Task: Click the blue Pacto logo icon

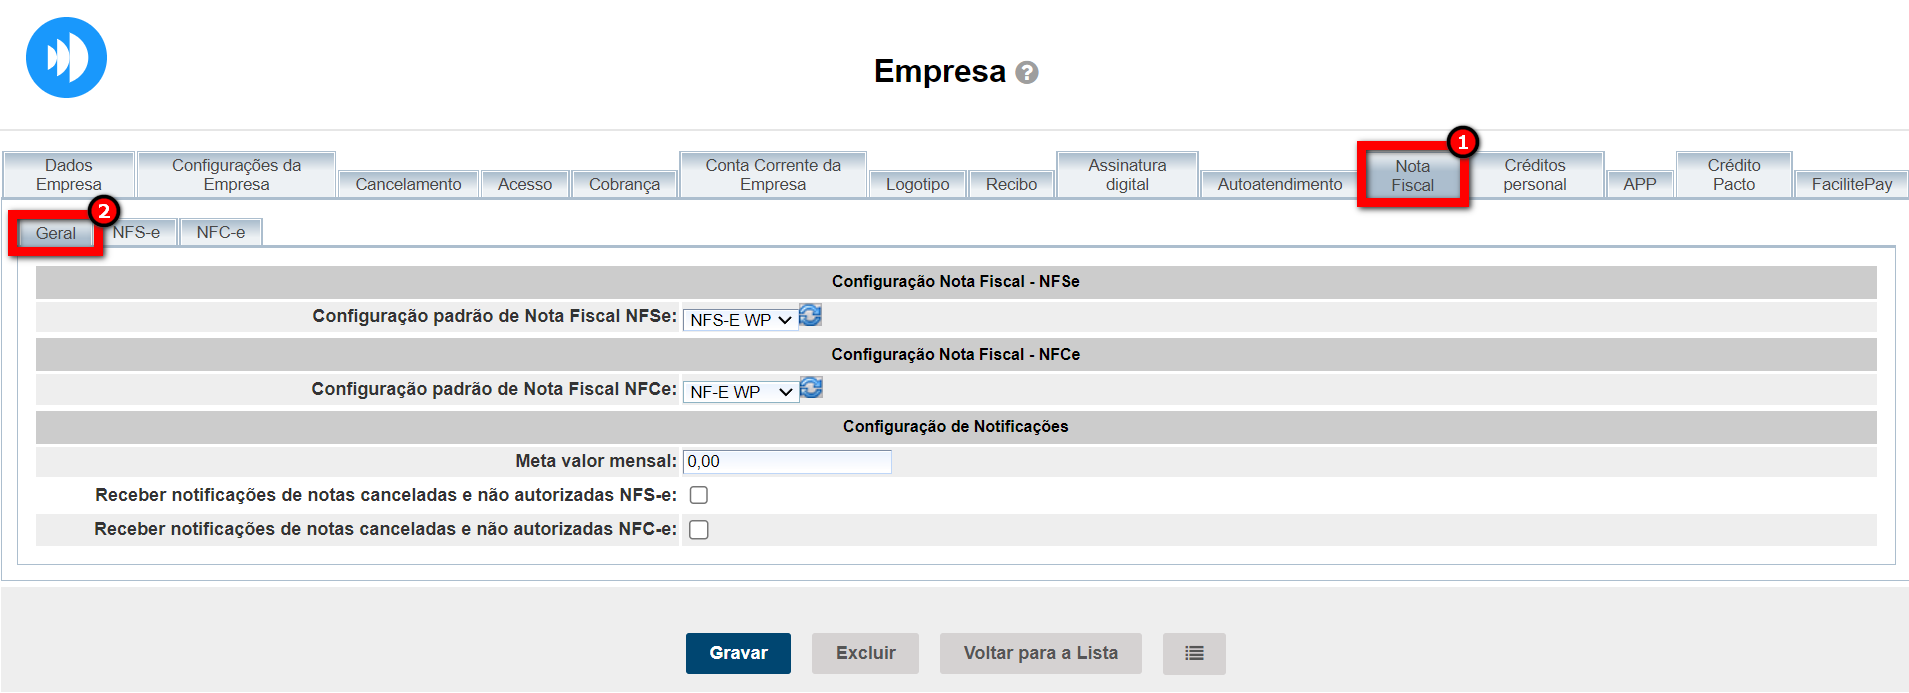Action: pos(66,58)
